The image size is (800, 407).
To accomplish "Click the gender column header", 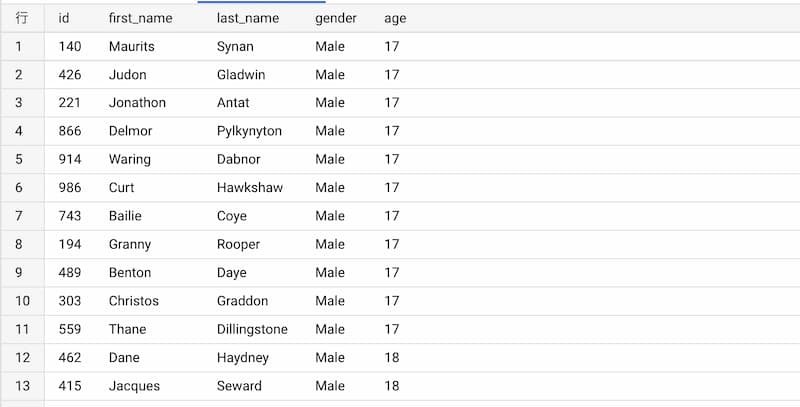I will point(336,18).
